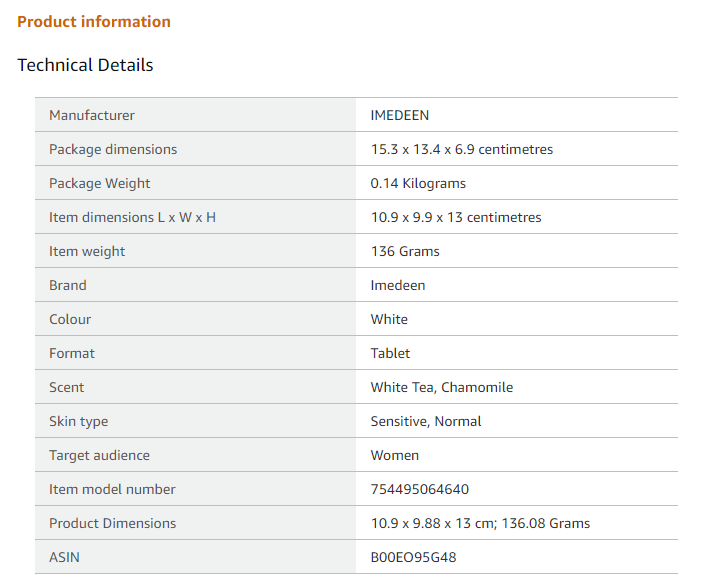708x584 pixels.
Task: Select the 10.9 x 9.88 x 13 cm; 136.08 Grams value
Action: pyautogui.click(x=480, y=523)
